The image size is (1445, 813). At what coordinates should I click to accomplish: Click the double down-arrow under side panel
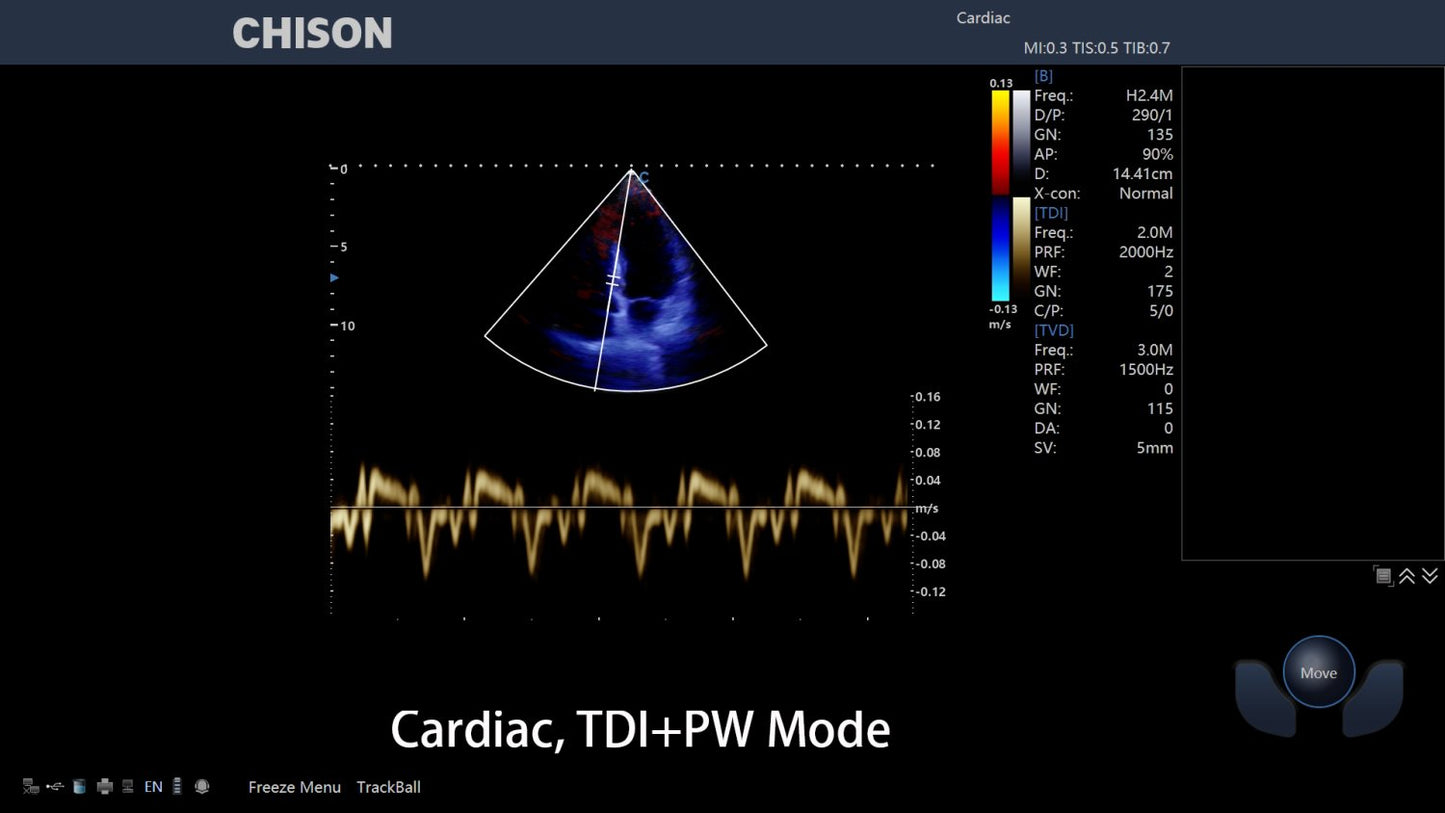pos(1430,575)
